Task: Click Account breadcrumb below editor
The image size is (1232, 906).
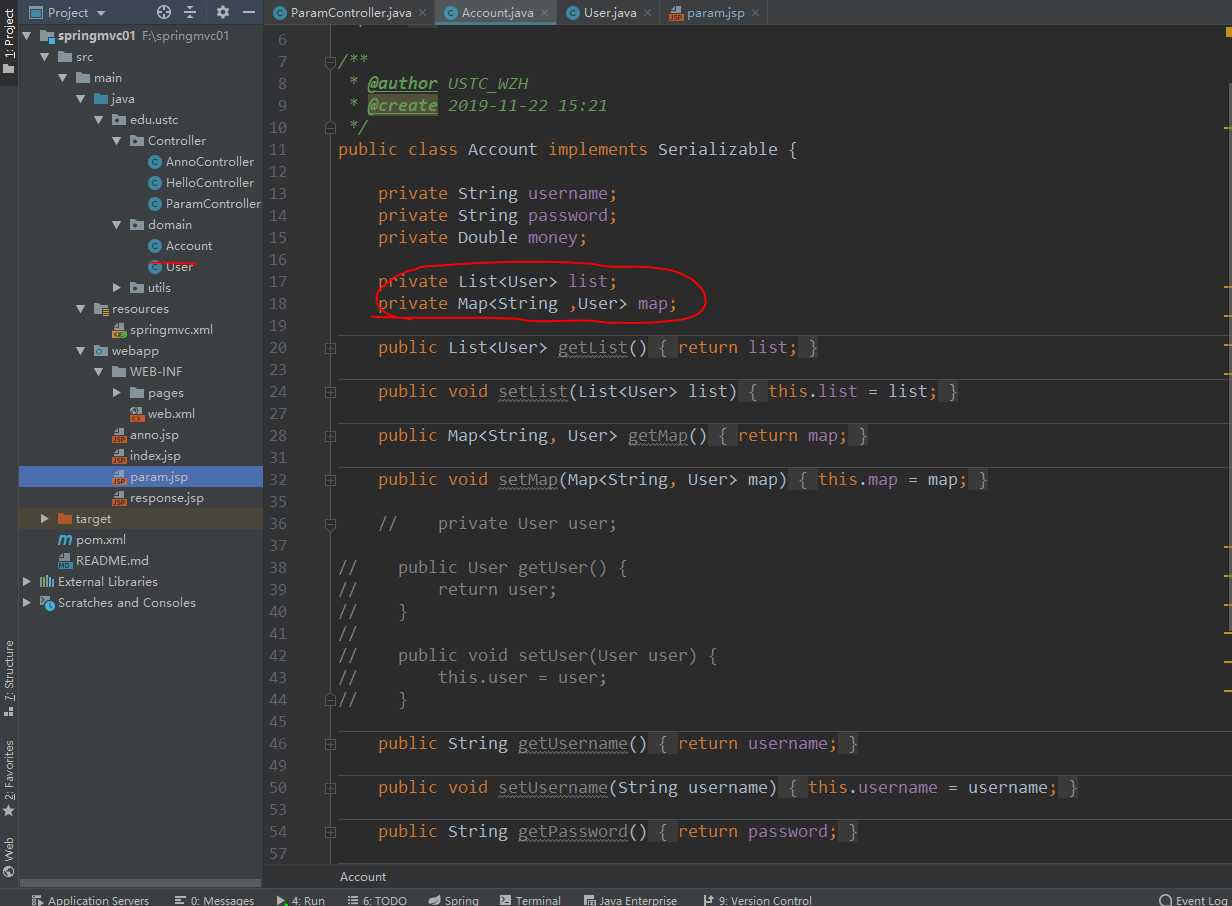Action: tap(363, 877)
